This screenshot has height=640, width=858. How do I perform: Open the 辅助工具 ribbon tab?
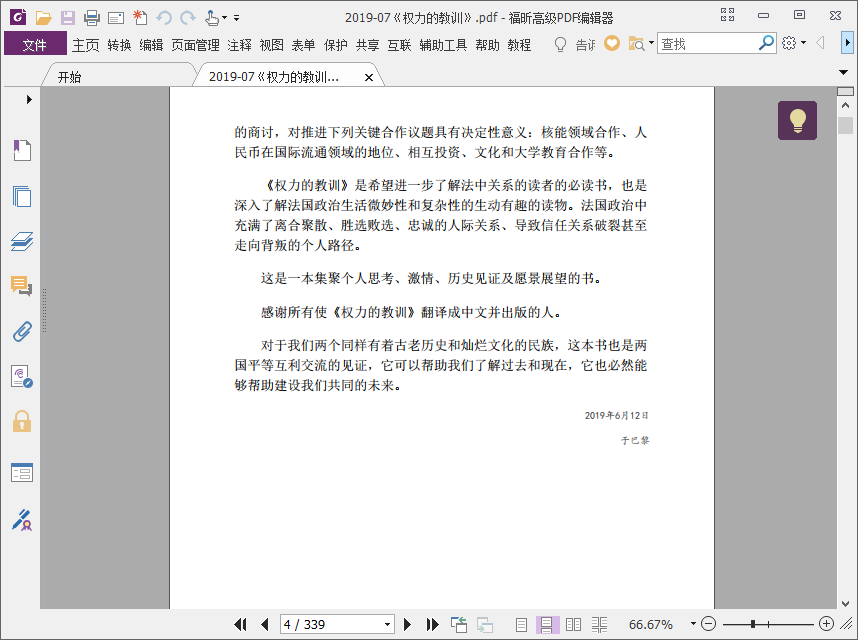click(x=443, y=45)
